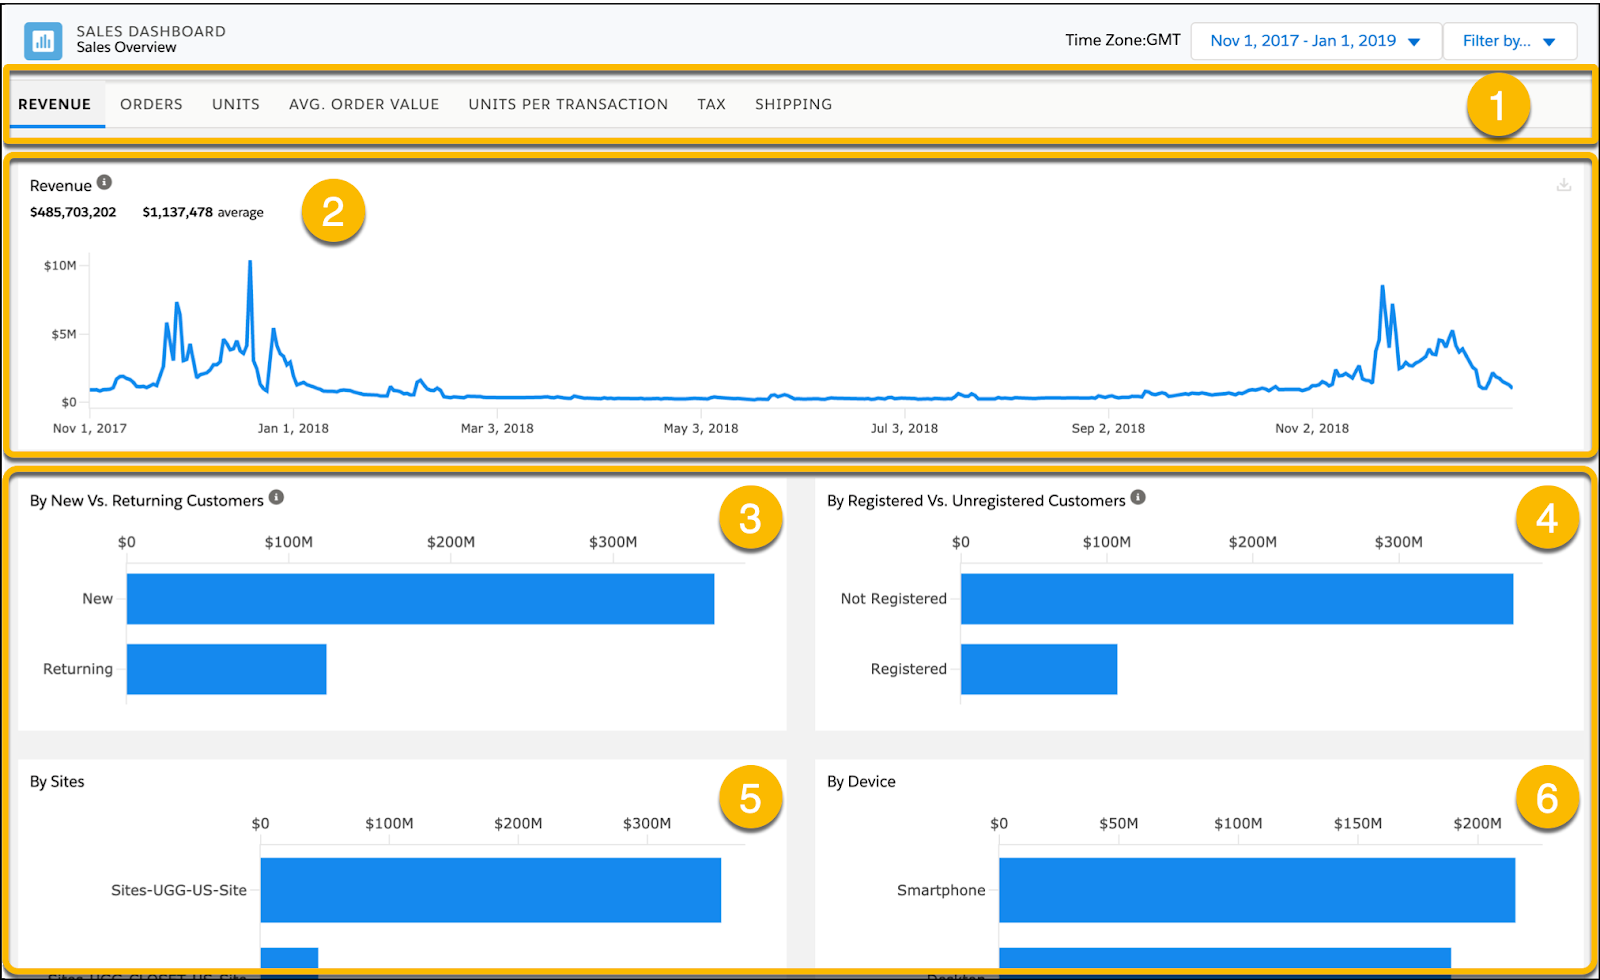Show info for New Vs. Returning Customers

pos(276,497)
